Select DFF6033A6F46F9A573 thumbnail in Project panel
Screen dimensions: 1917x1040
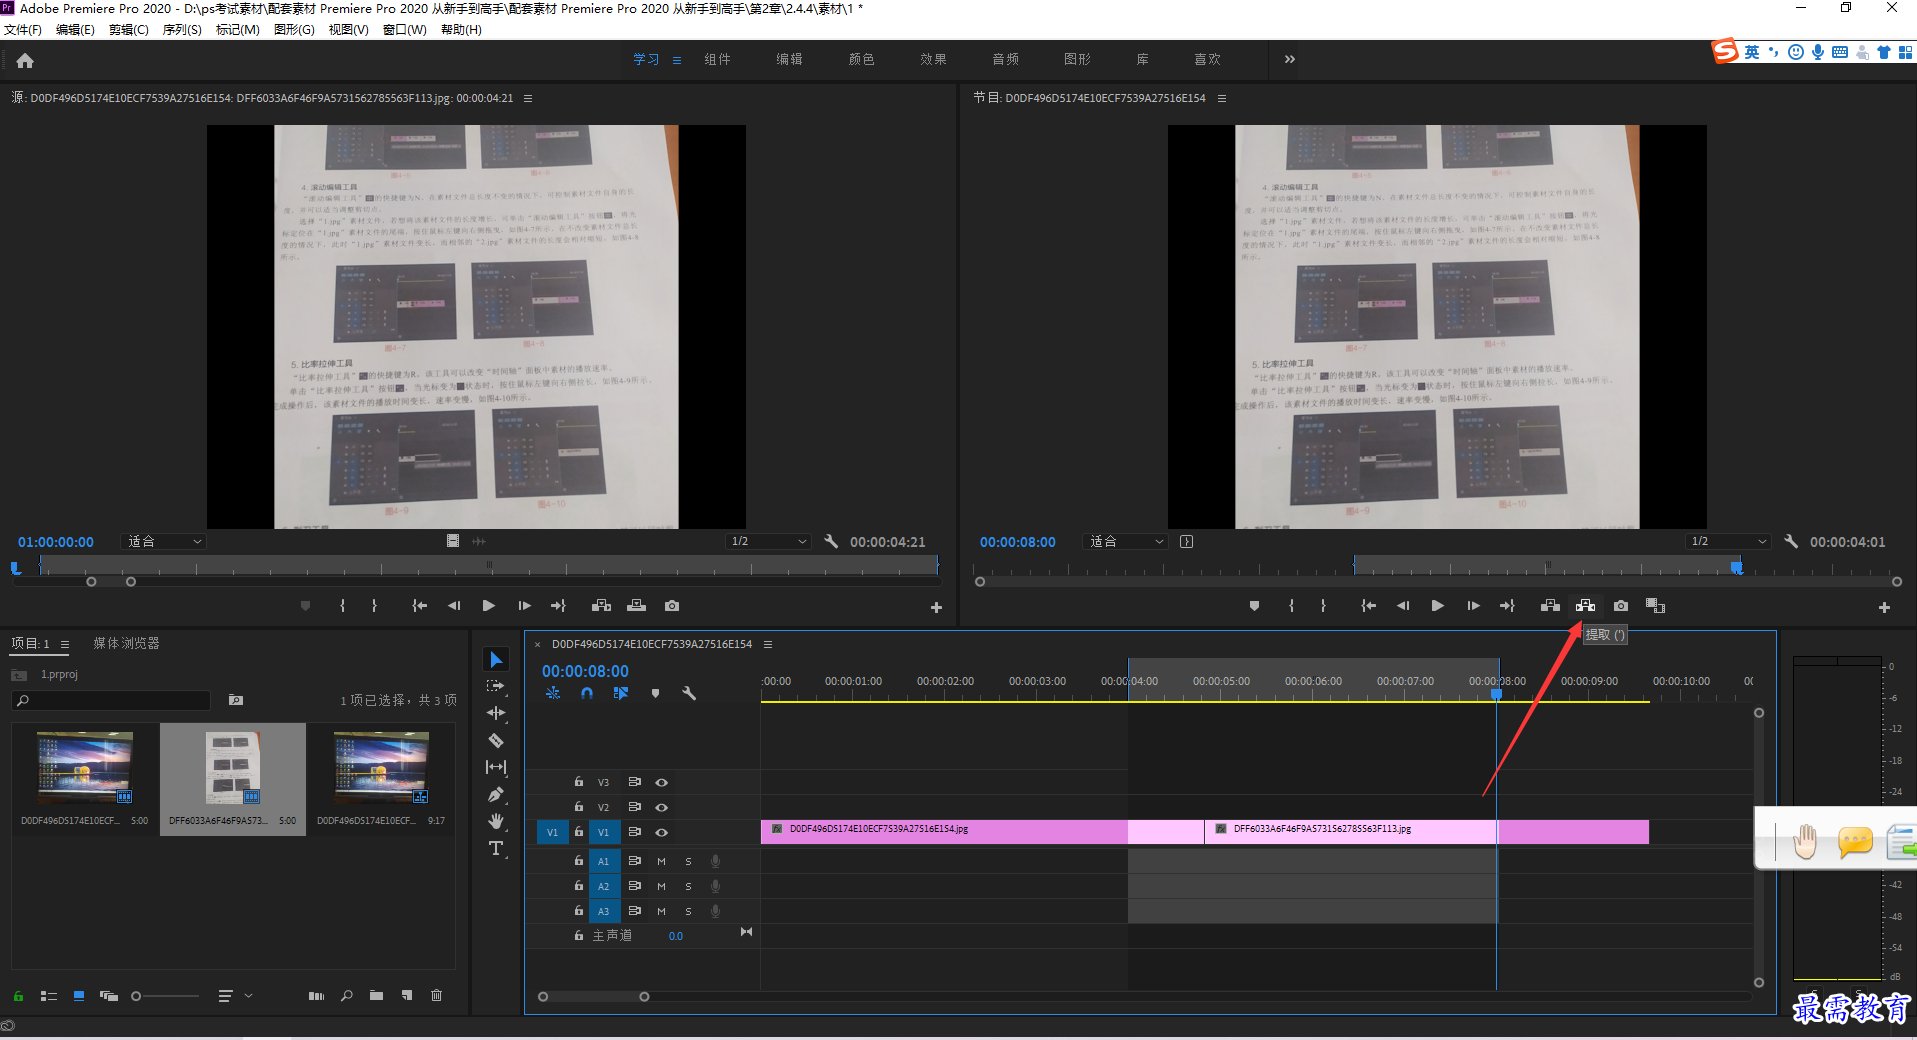pos(233,768)
